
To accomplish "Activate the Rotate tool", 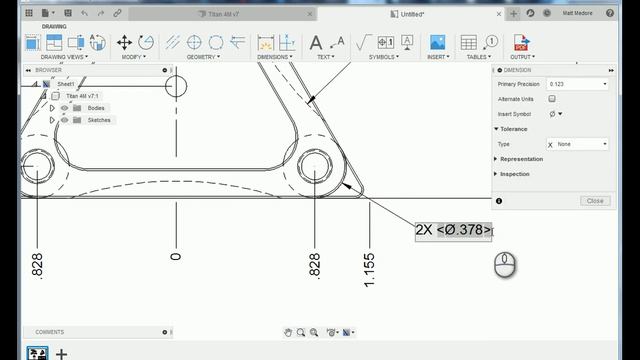I will (x=146, y=42).
